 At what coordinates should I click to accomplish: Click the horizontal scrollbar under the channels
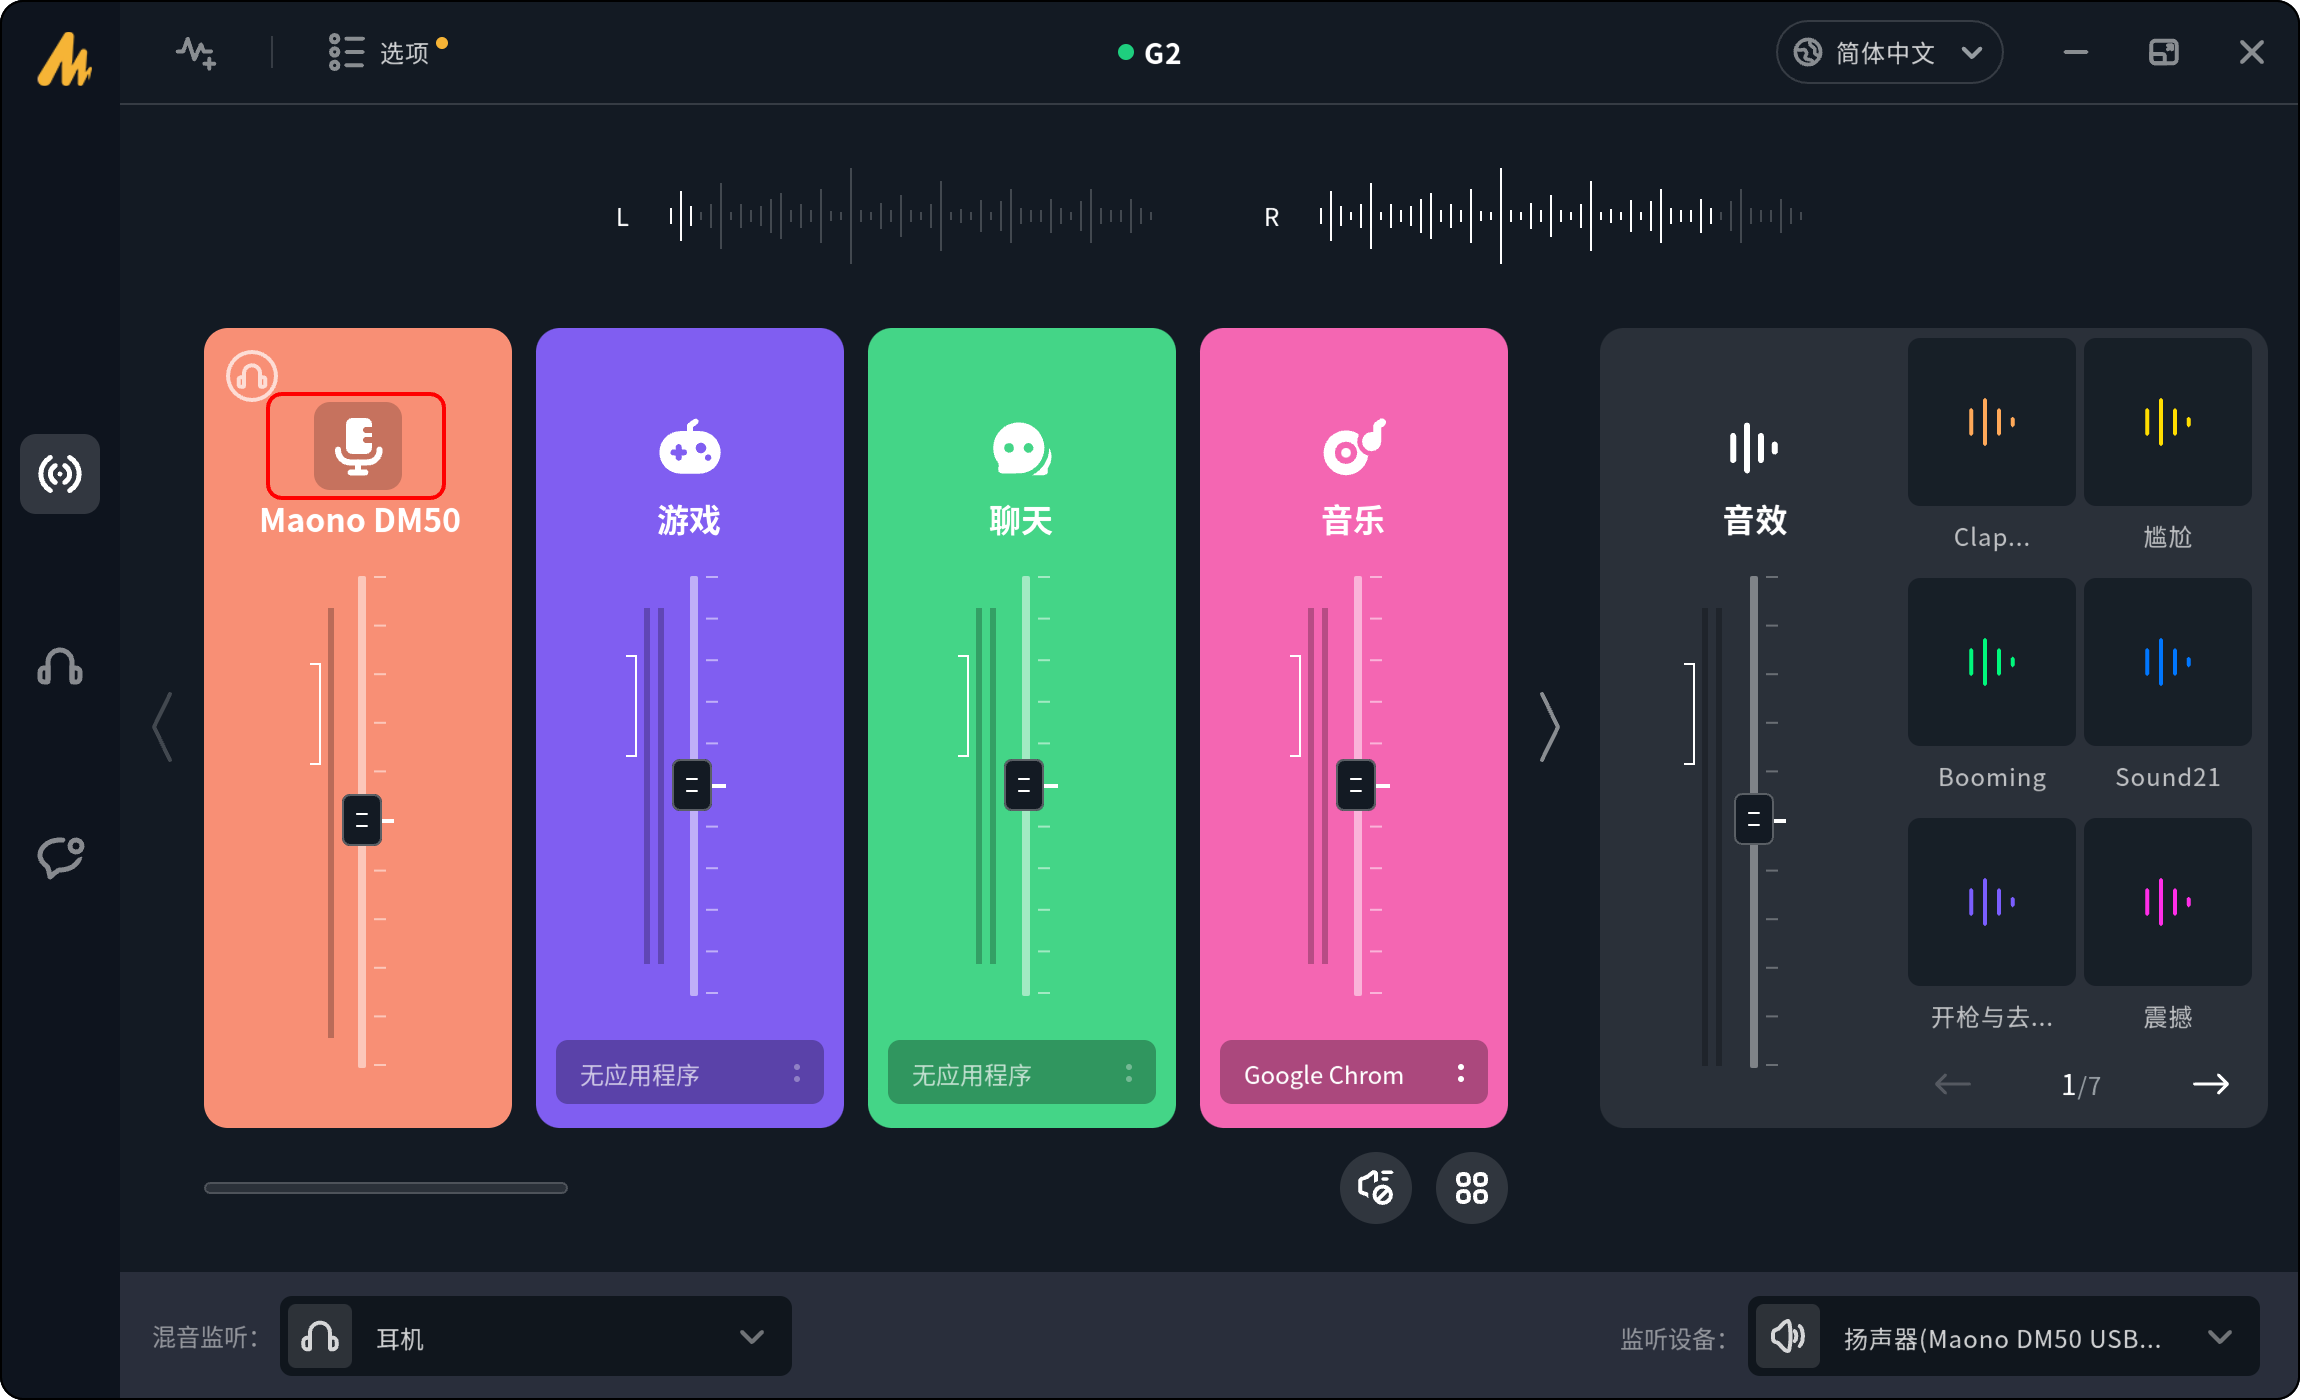pos(386,1188)
